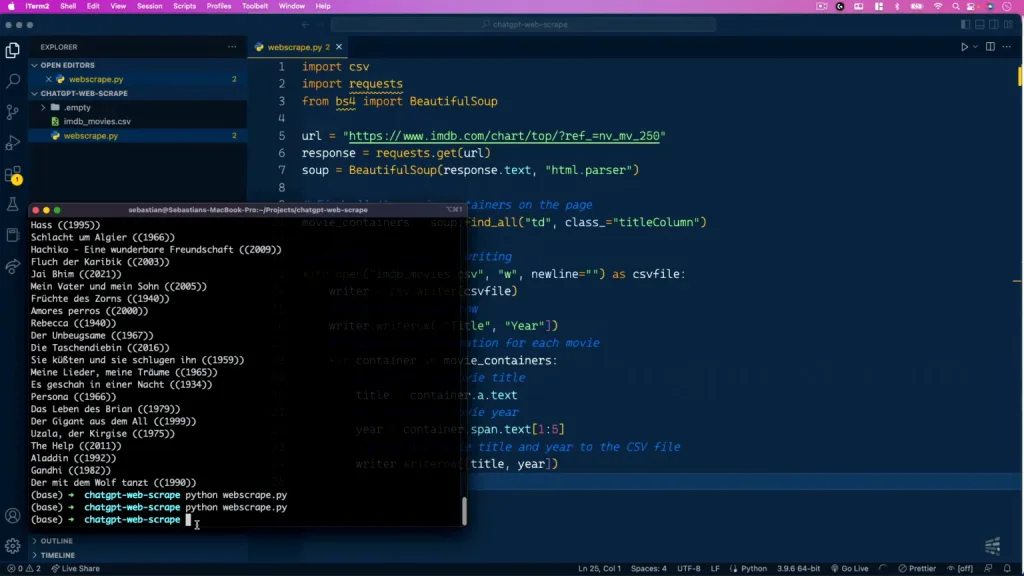Split the editor to the right
Viewport: 1024px width, 576px height.
point(991,47)
